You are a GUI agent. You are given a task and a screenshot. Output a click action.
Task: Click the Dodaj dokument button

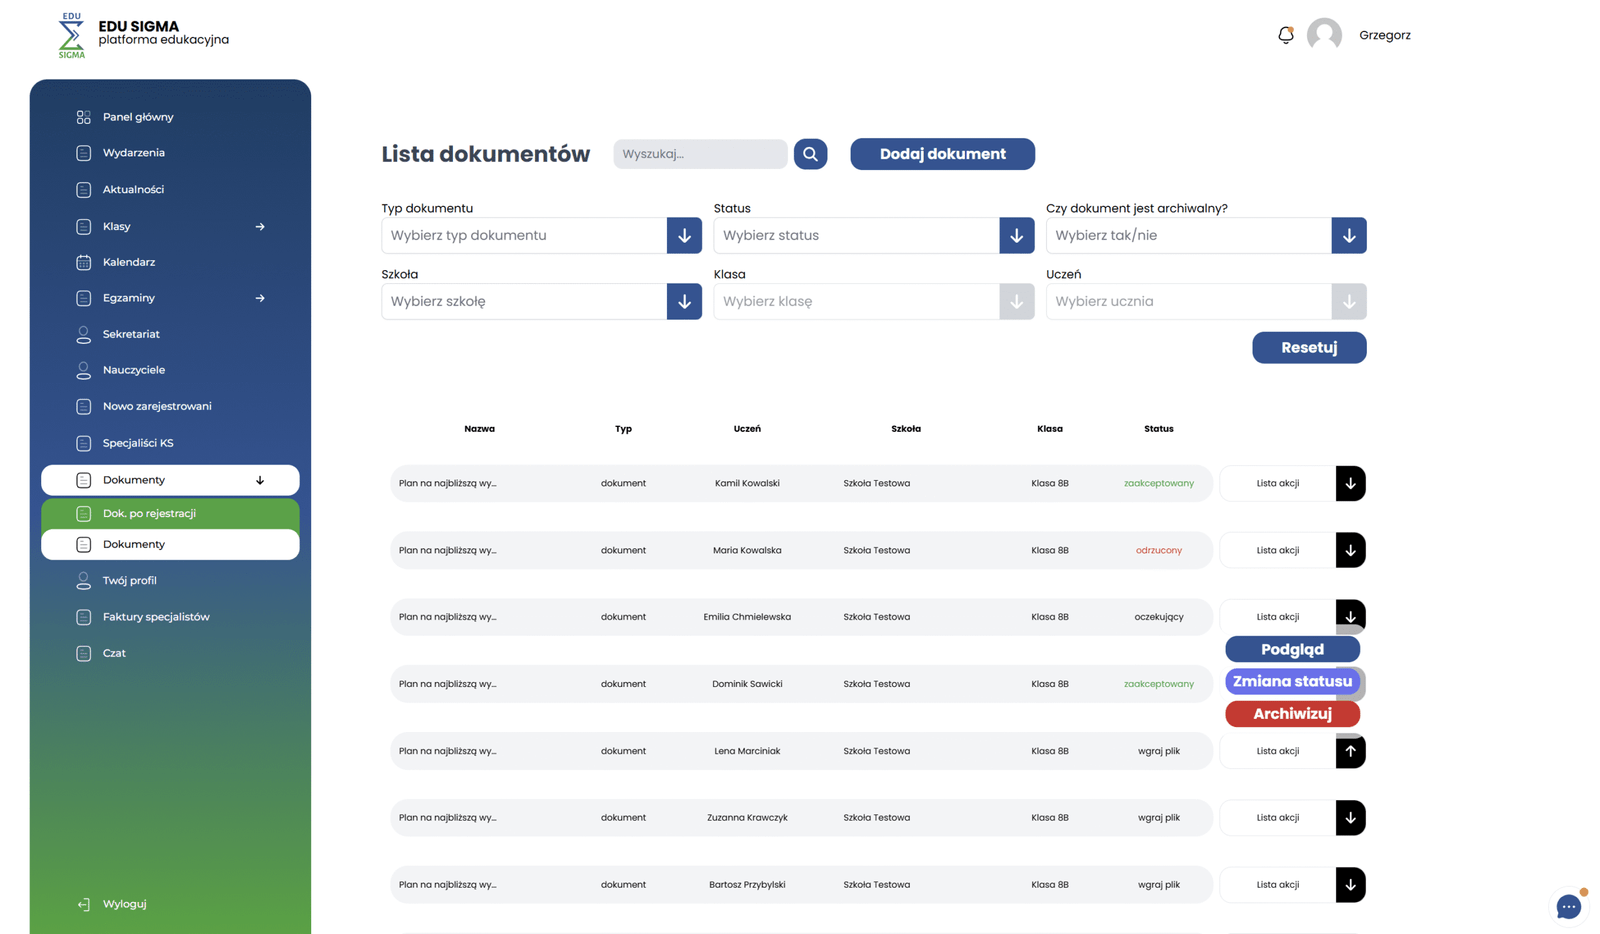coord(942,154)
